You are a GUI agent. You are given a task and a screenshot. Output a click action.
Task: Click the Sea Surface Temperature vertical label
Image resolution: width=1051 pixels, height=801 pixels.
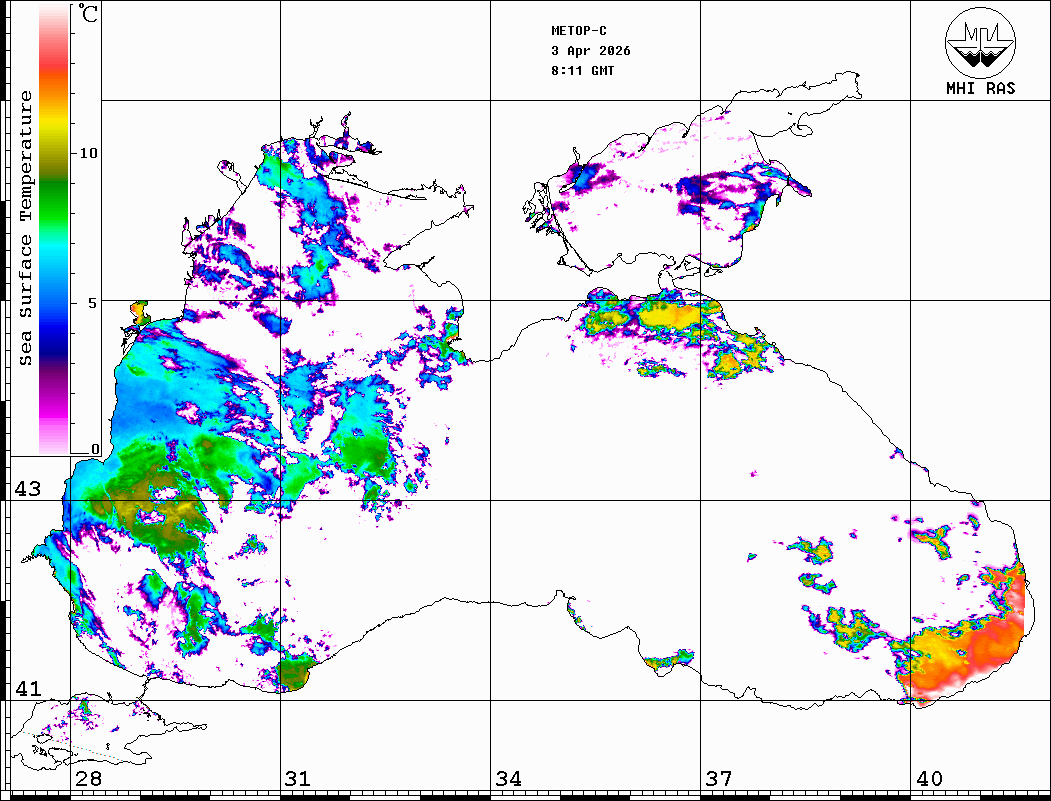pyautogui.click(x=26, y=228)
